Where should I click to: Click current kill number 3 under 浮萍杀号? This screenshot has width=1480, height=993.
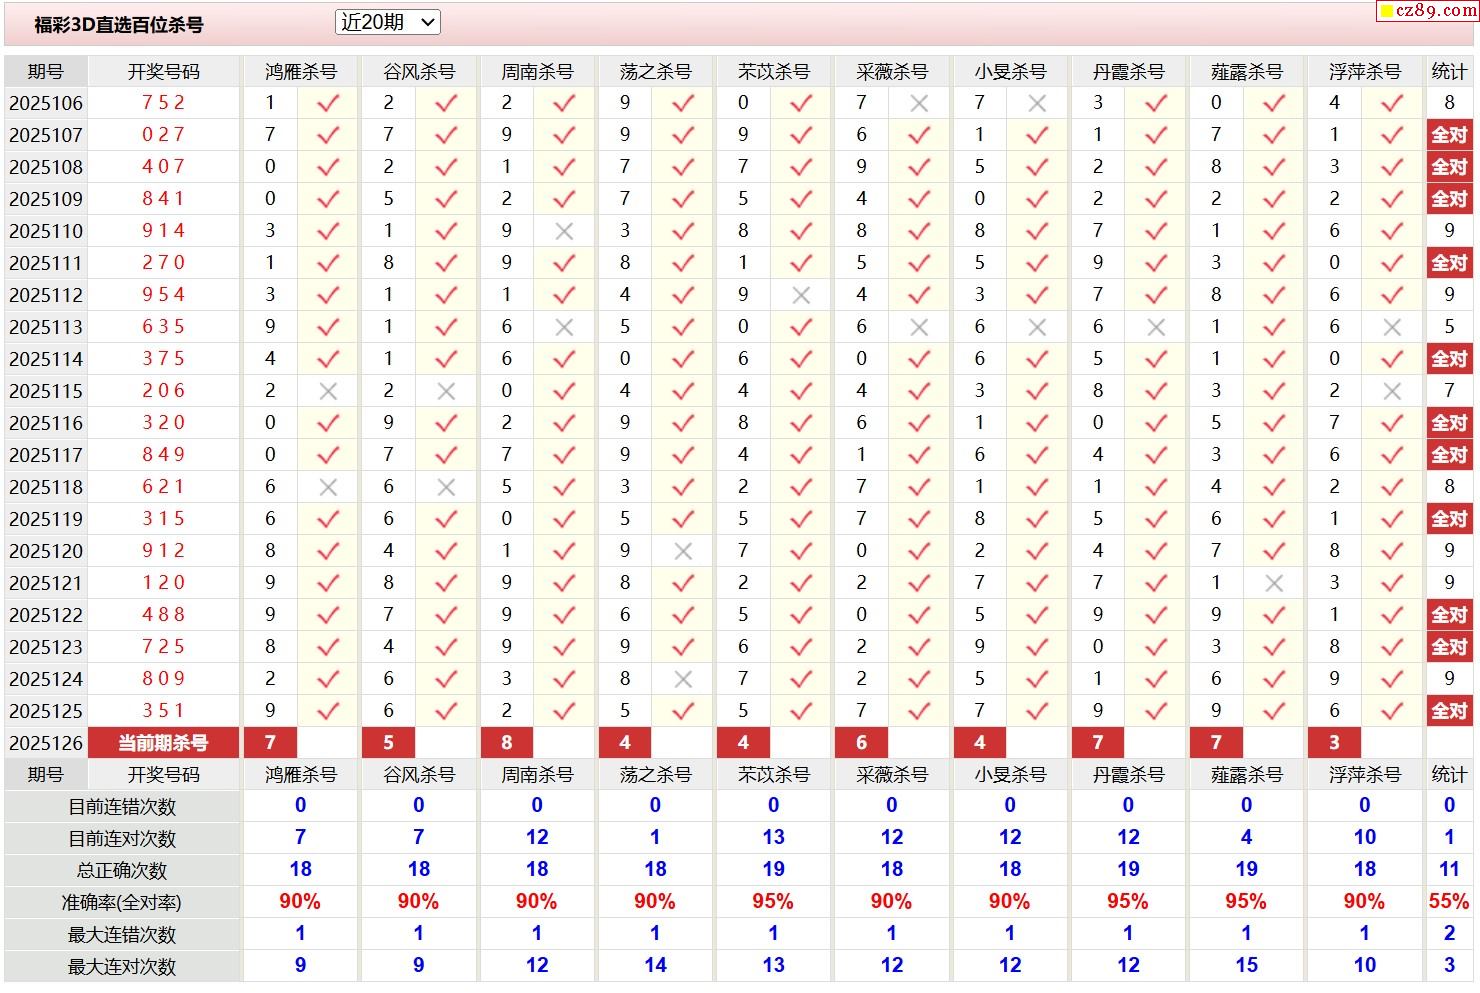(x=1334, y=743)
